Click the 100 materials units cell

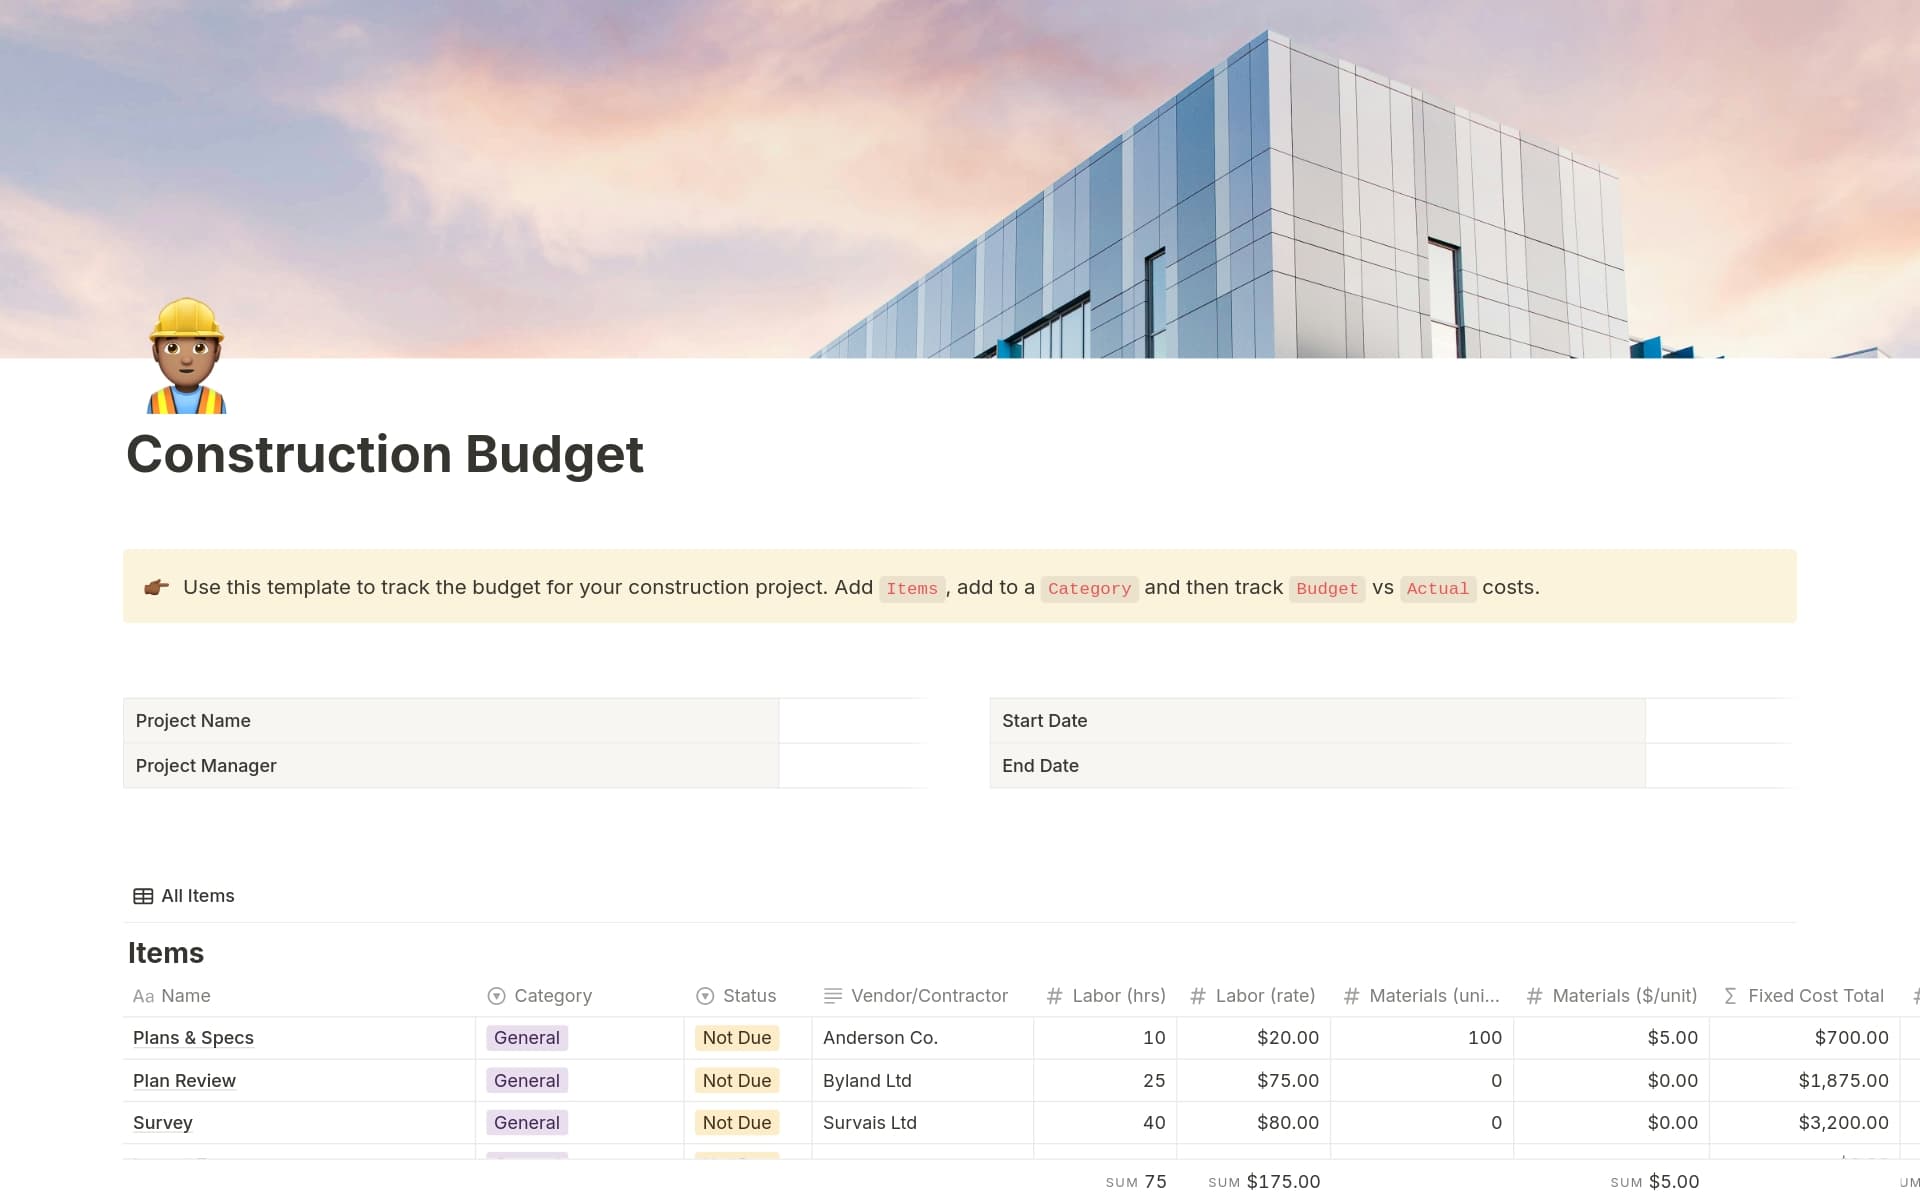tap(1422, 1038)
